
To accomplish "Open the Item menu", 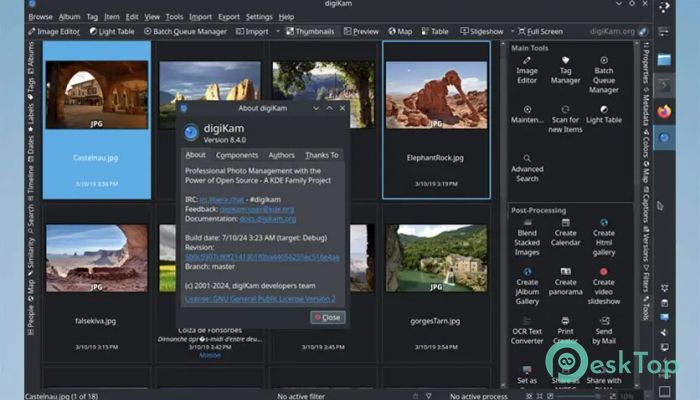I will click(x=112, y=17).
